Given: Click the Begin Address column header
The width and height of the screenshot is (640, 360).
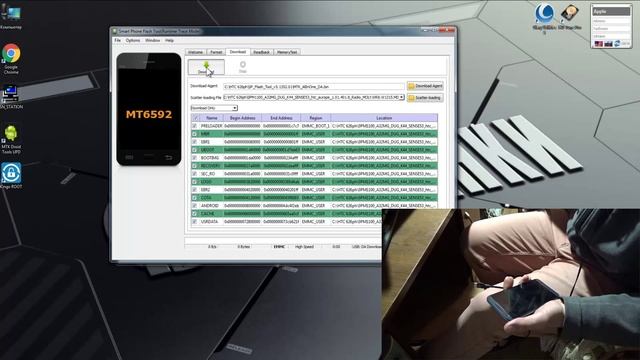Looking at the screenshot, I should 242,118.
